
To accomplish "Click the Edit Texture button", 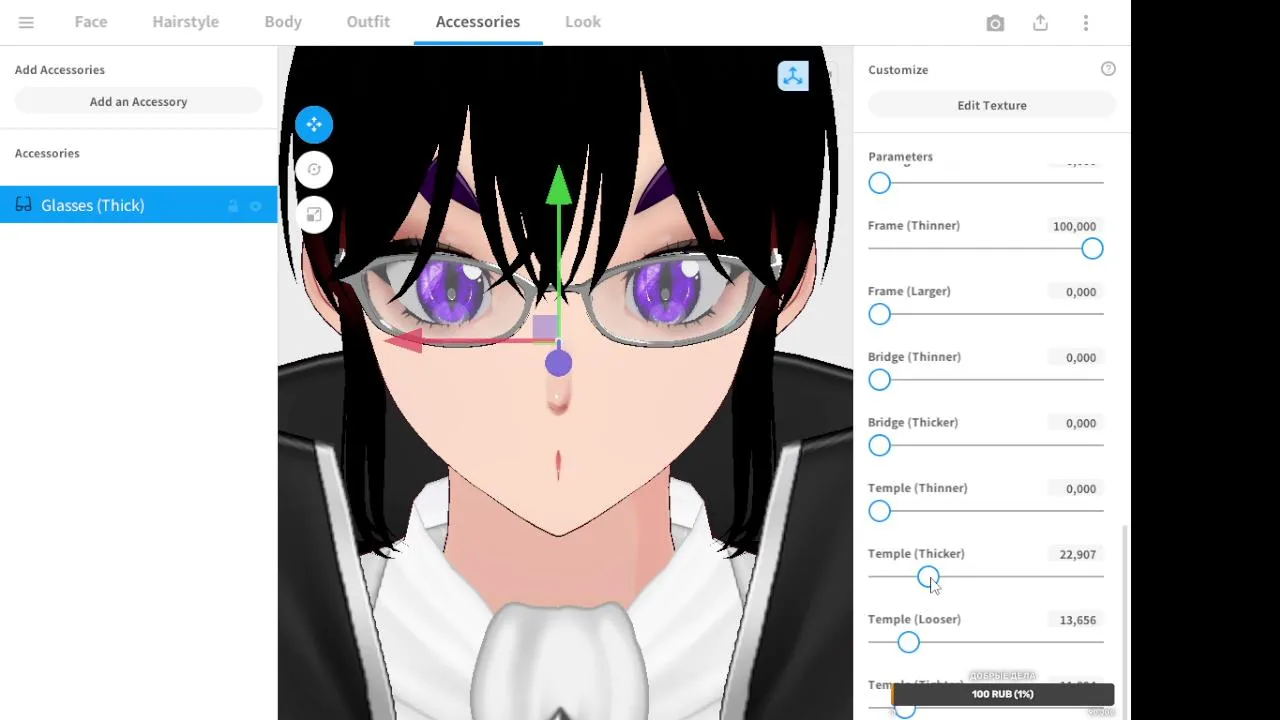I will coord(992,105).
